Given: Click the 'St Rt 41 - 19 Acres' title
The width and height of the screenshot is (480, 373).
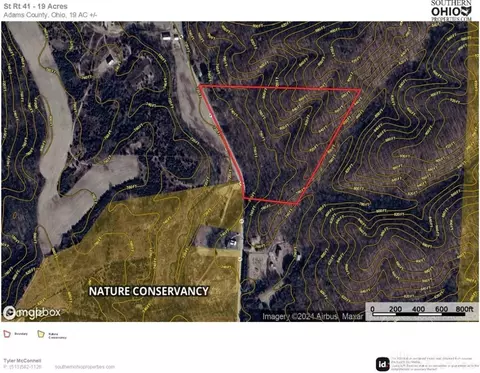Looking at the screenshot, I should pyautogui.click(x=35, y=6).
